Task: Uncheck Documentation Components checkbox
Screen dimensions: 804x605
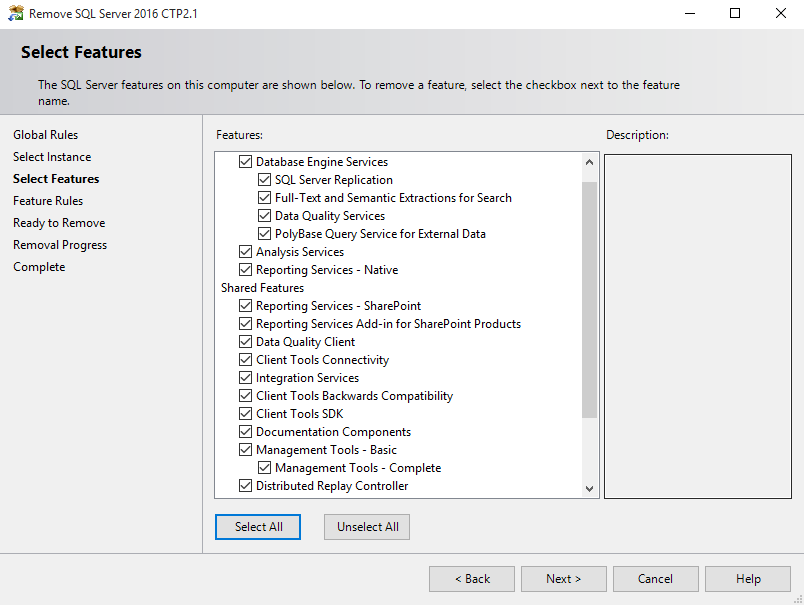Action: click(245, 431)
